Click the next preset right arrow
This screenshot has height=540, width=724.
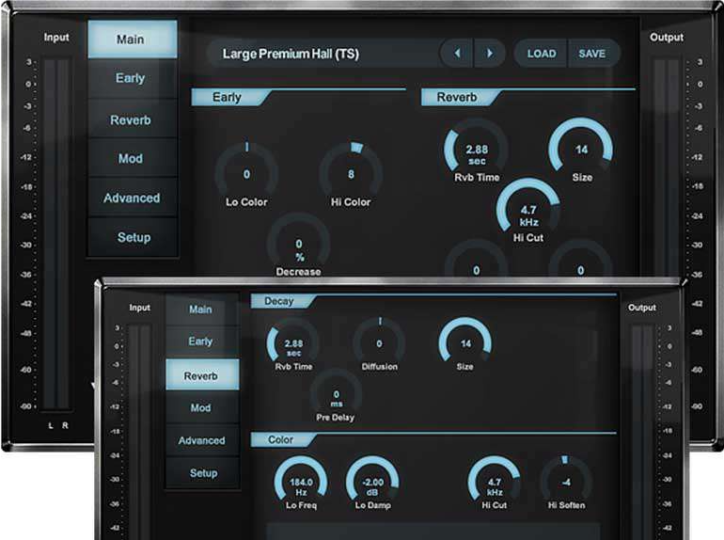[489, 53]
